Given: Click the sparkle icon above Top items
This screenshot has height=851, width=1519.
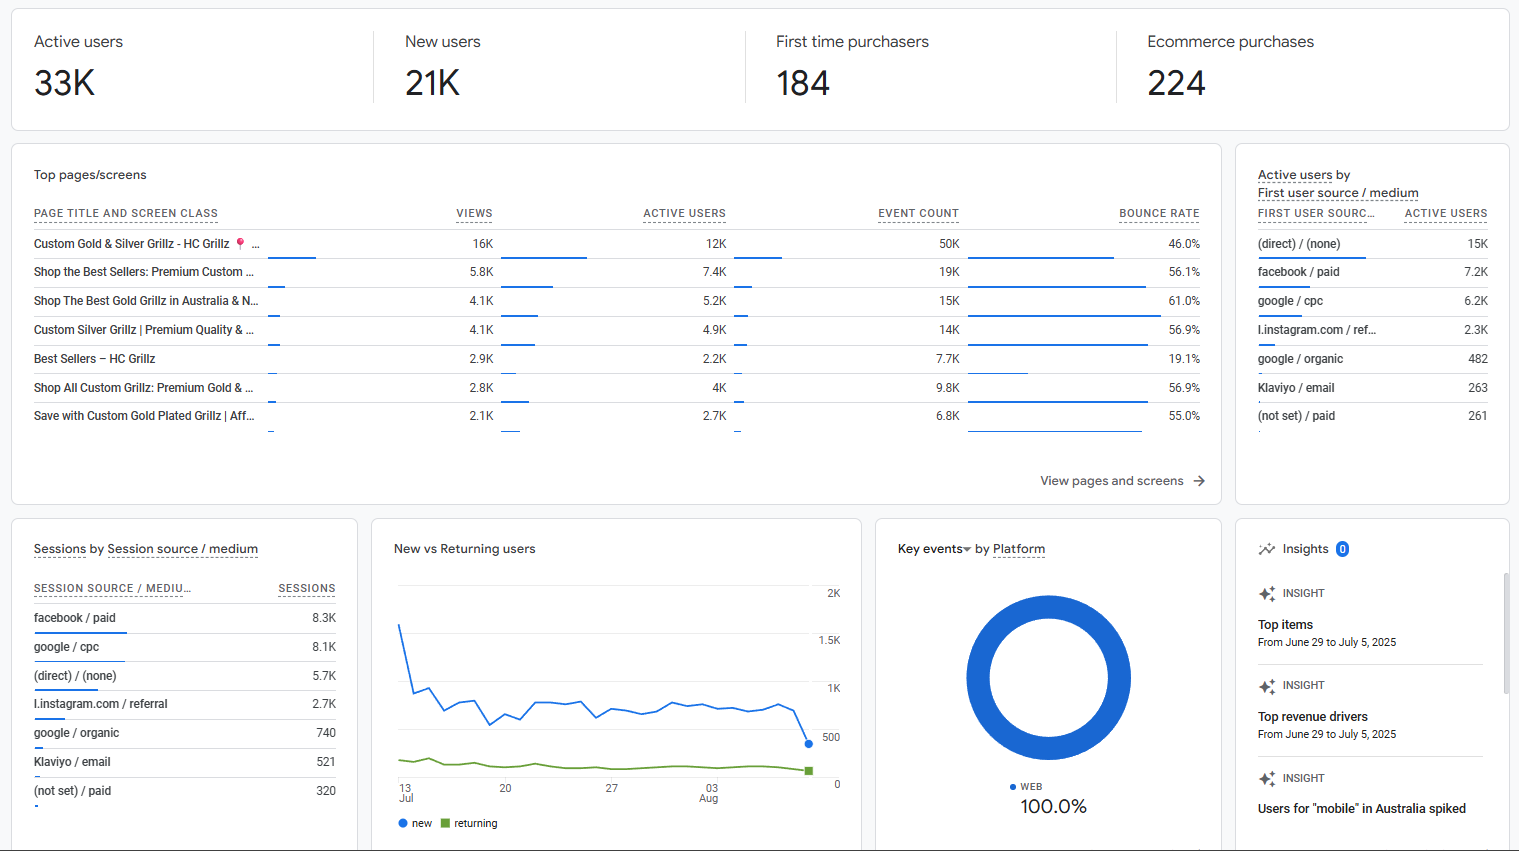Looking at the screenshot, I should (1267, 594).
